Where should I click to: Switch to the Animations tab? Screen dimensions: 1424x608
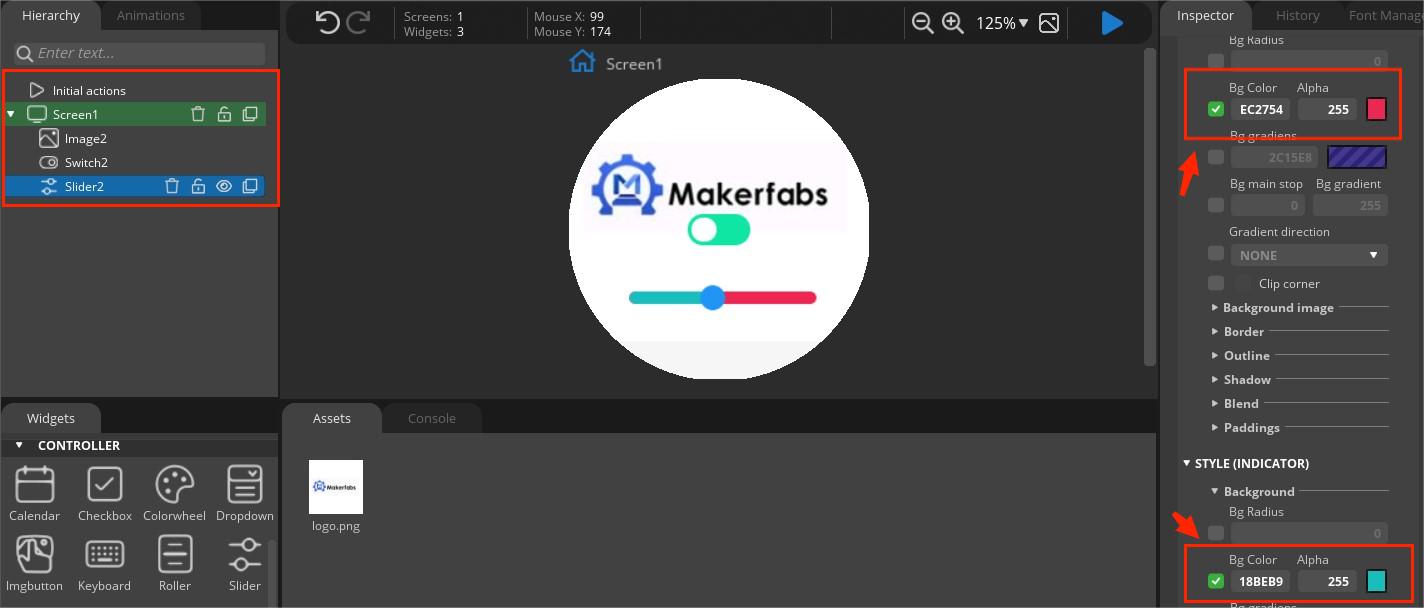tap(151, 15)
